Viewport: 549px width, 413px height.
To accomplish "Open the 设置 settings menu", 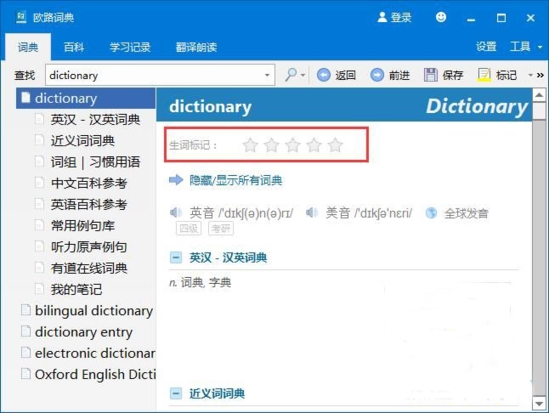I will [x=486, y=46].
